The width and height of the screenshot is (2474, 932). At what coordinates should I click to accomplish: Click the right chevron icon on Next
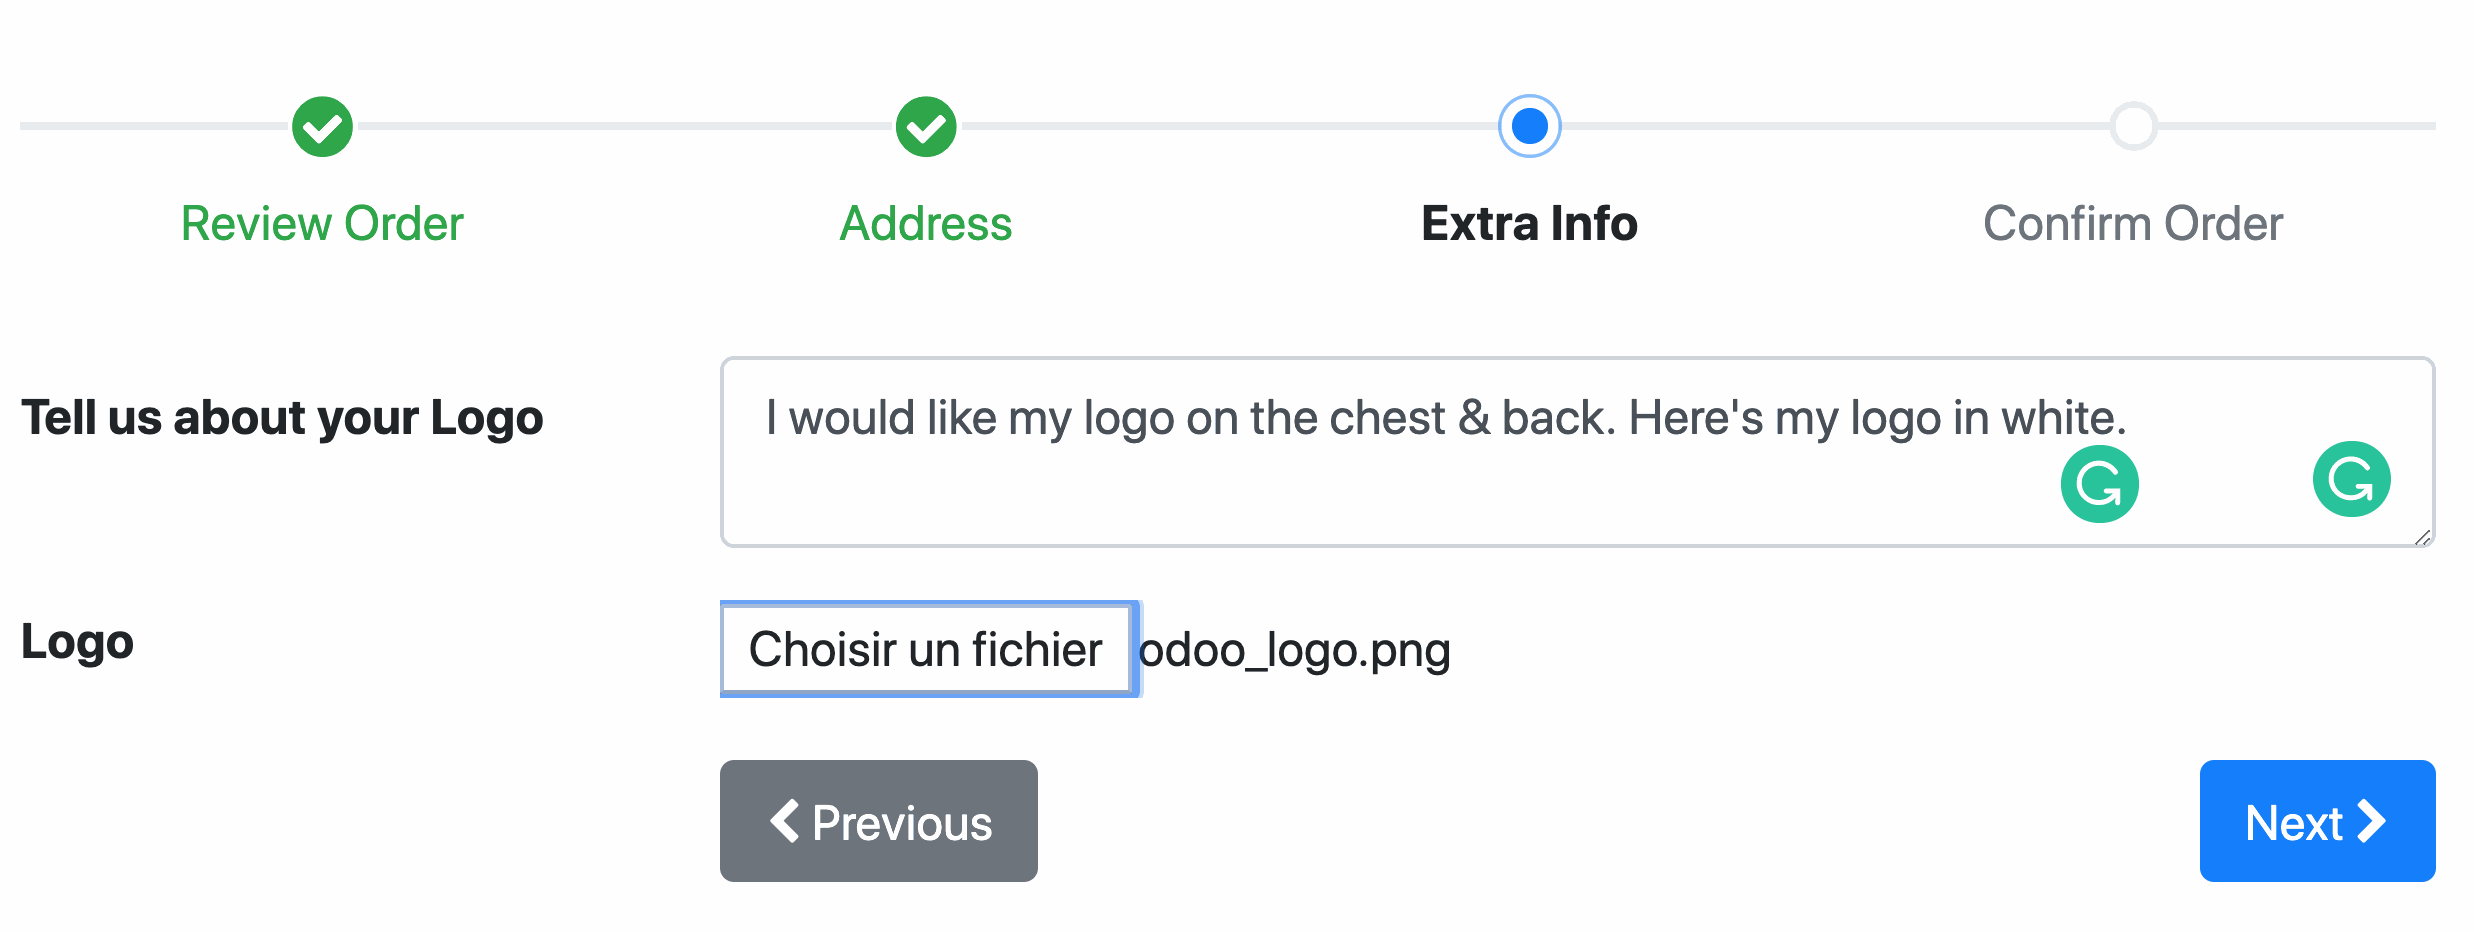[2372, 821]
